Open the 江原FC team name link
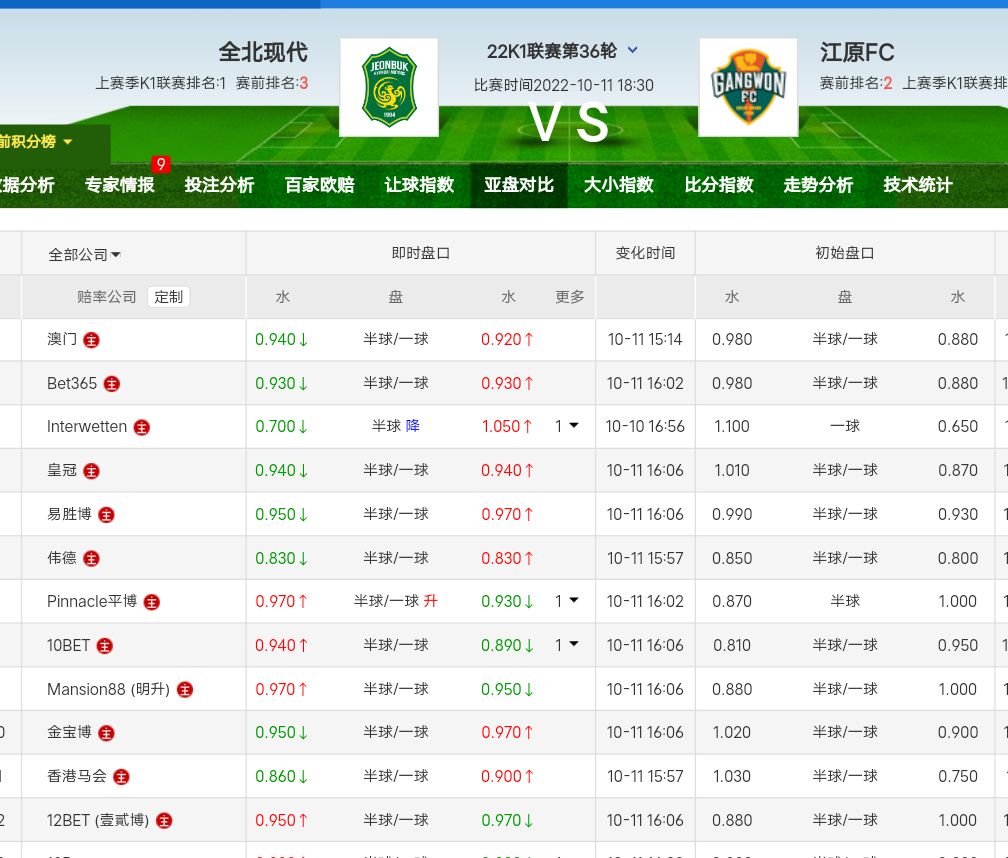 (857, 52)
